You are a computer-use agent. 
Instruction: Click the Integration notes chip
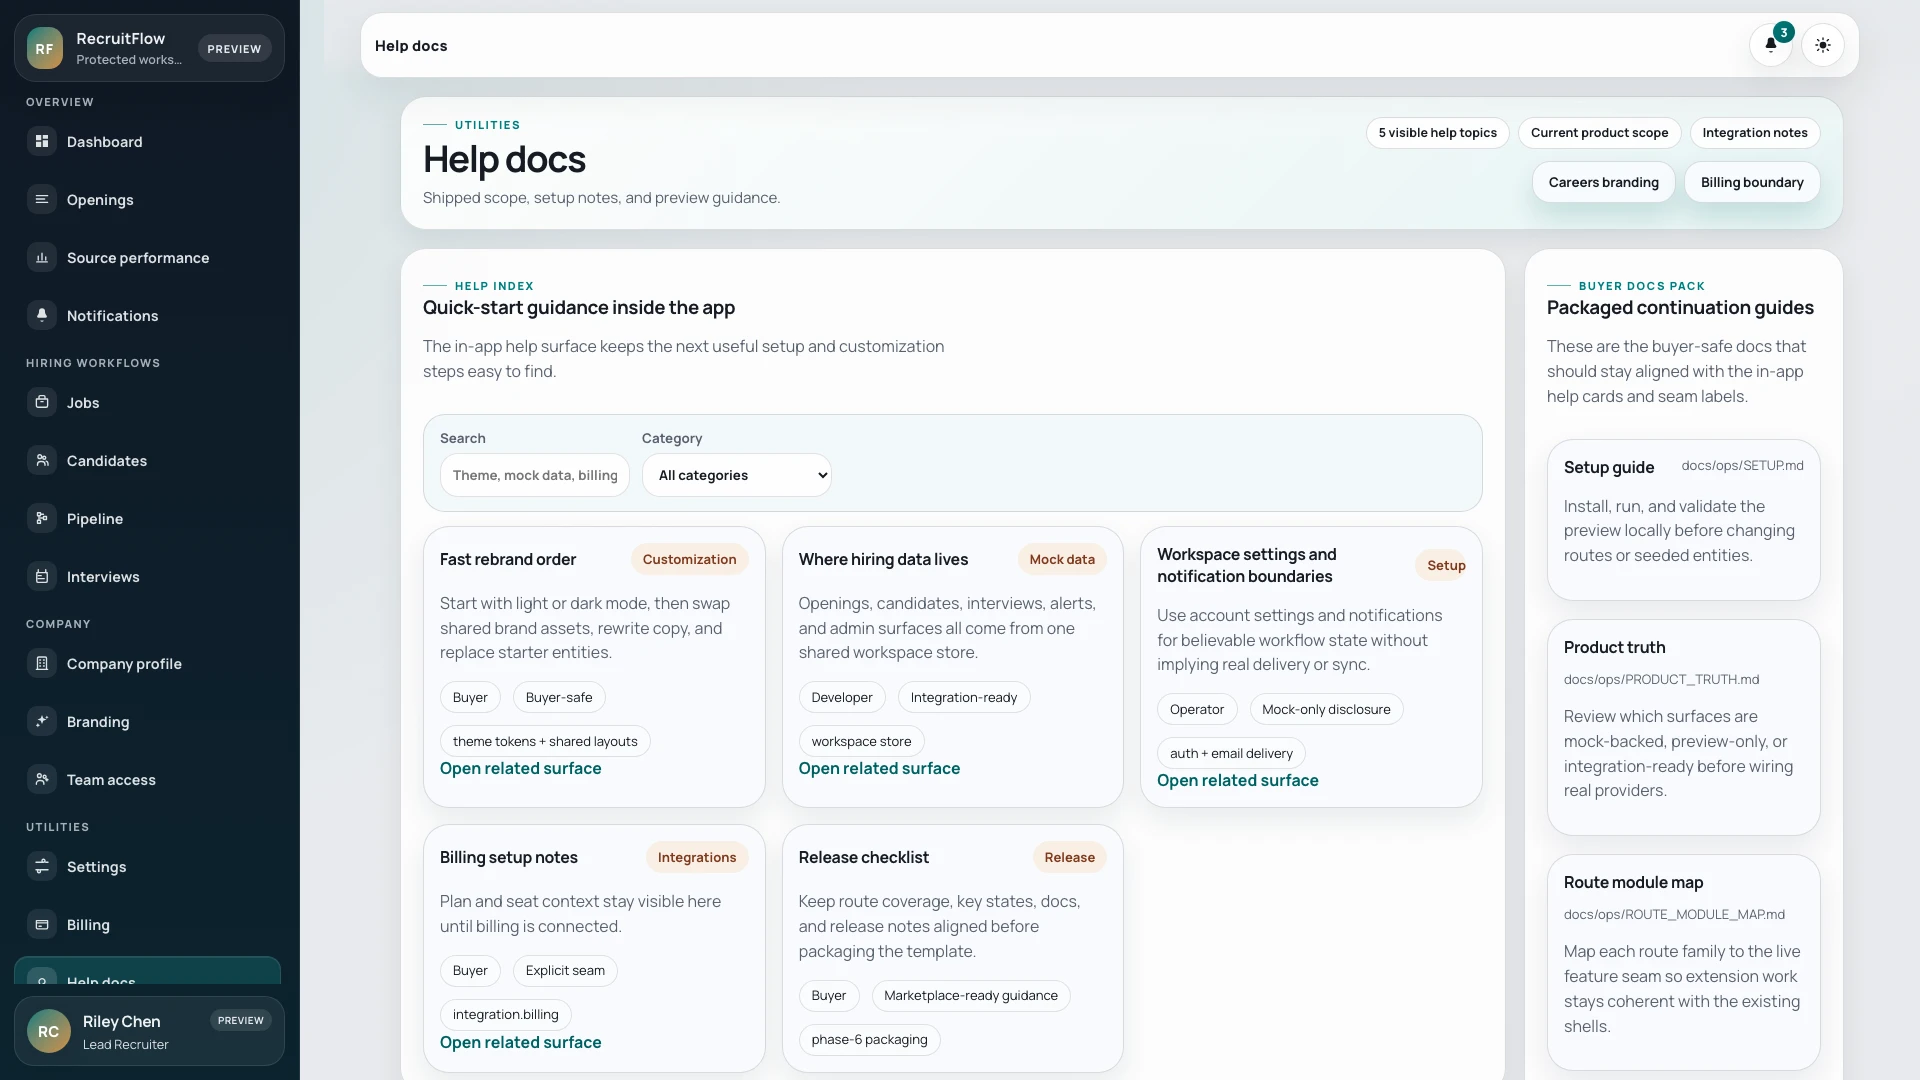click(1755, 133)
